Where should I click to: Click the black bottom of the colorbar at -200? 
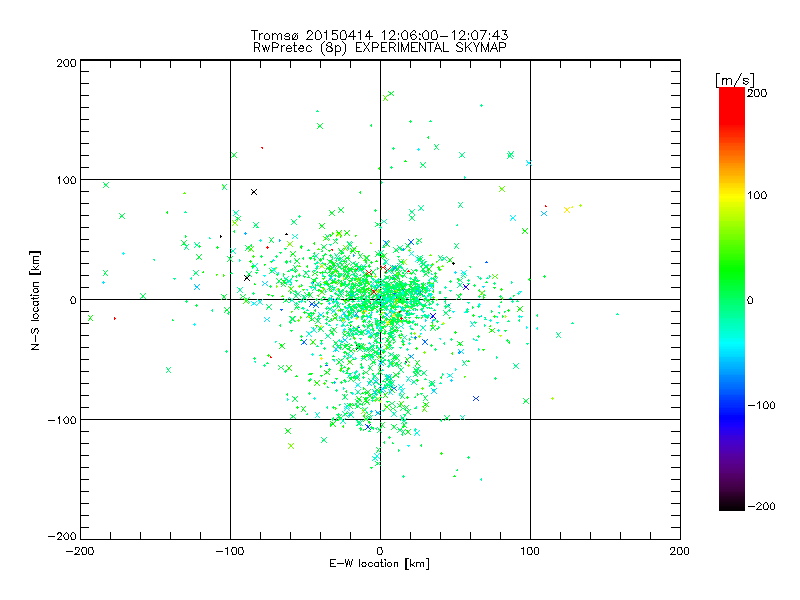732,505
